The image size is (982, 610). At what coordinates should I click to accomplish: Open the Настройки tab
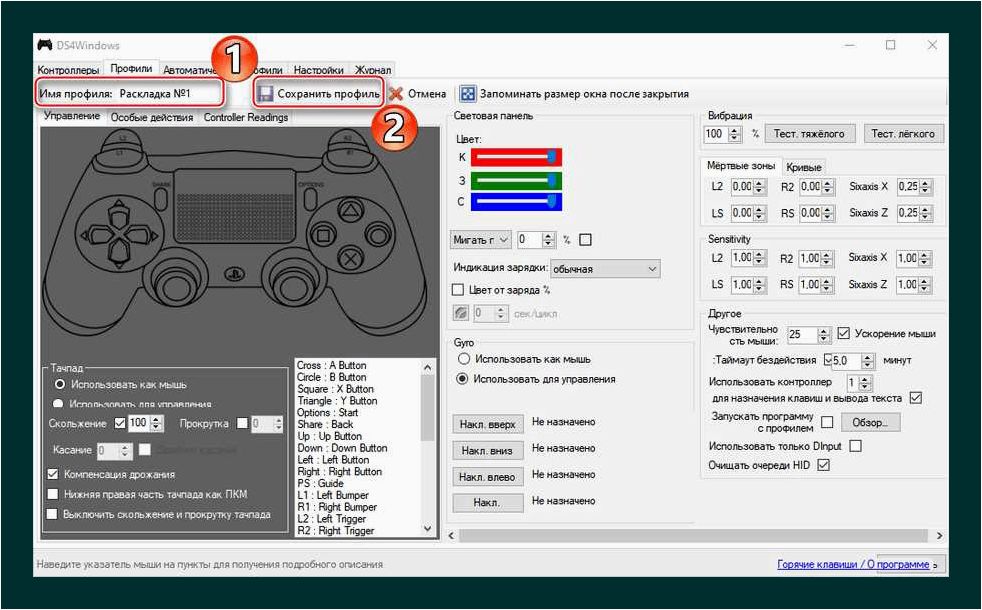tap(318, 70)
